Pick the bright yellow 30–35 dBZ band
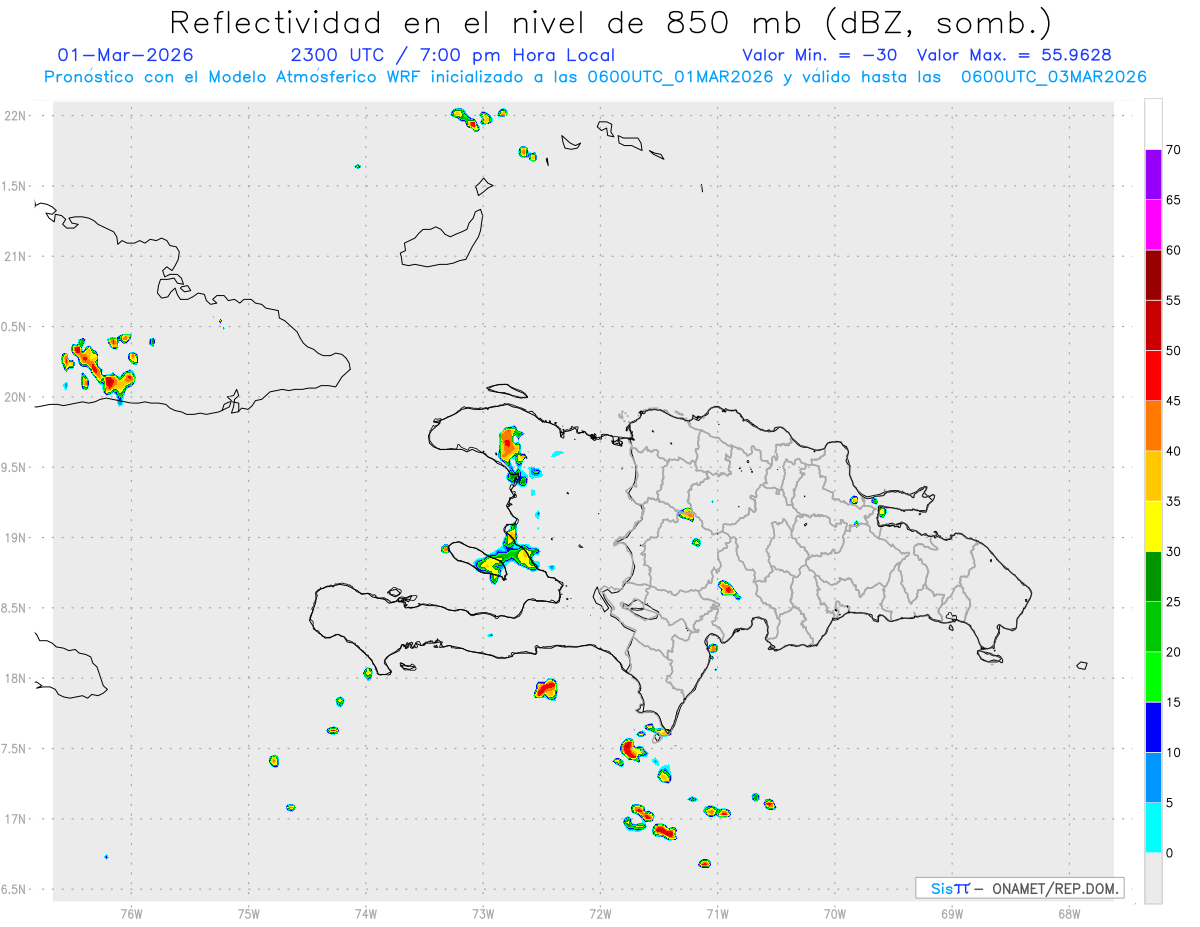The image size is (1200, 927). point(1153,526)
